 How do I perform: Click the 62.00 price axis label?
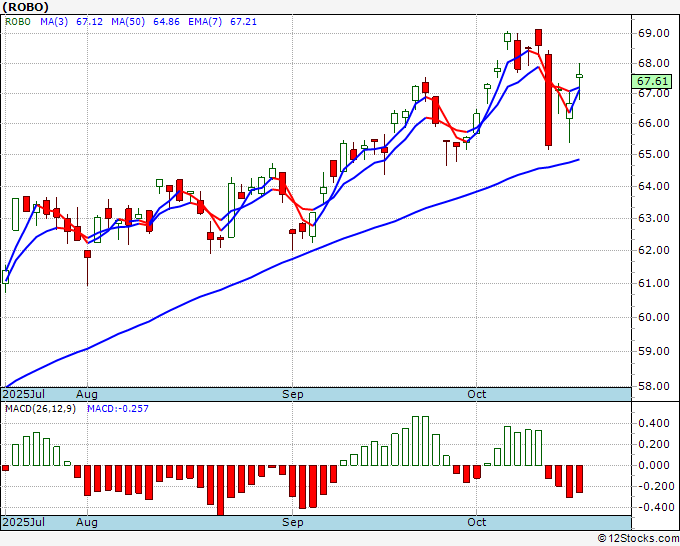pos(653,250)
